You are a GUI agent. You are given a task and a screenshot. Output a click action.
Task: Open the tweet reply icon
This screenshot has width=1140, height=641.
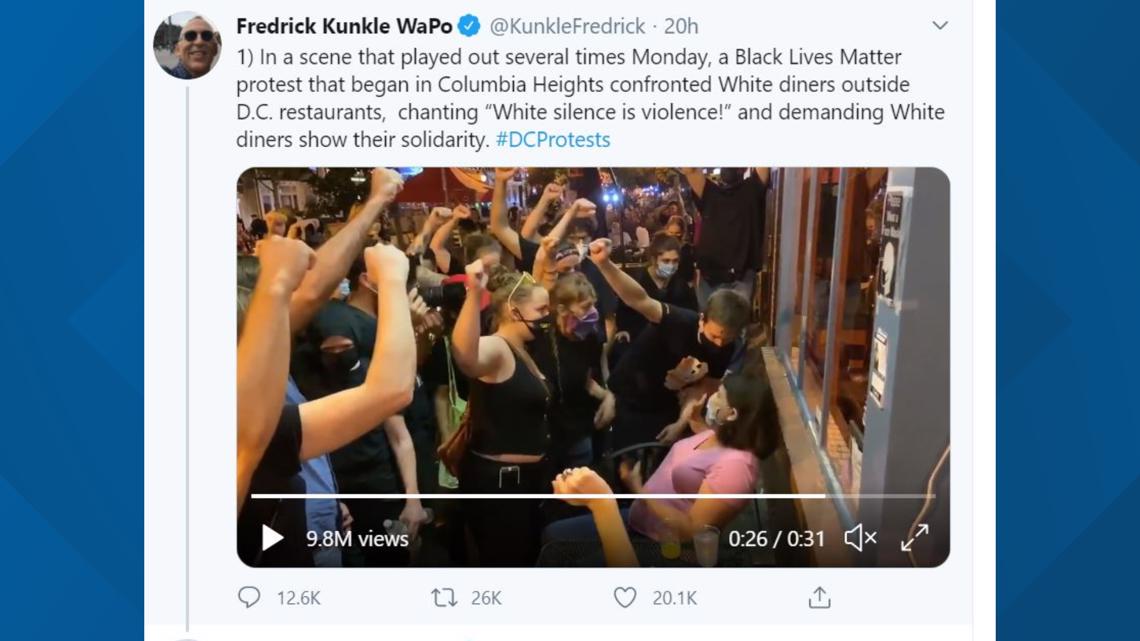pos(249,598)
